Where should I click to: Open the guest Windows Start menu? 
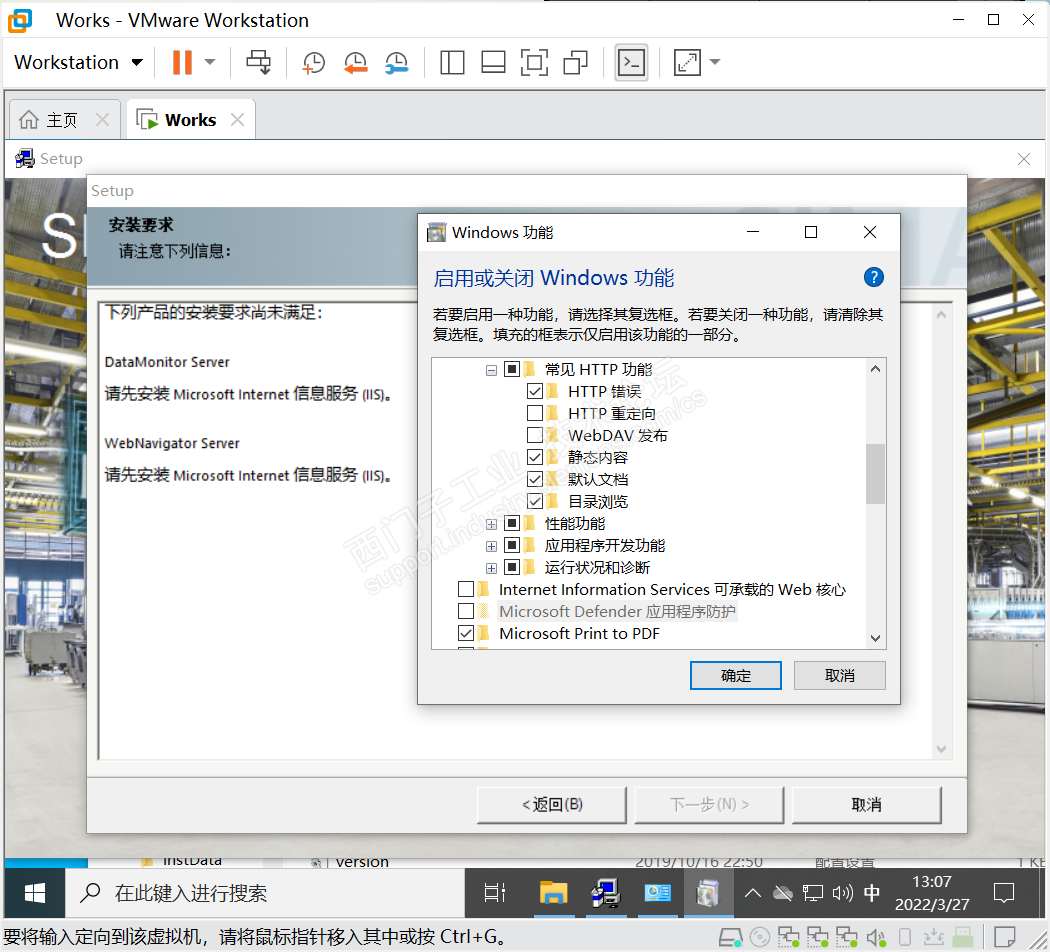(x=35, y=893)
